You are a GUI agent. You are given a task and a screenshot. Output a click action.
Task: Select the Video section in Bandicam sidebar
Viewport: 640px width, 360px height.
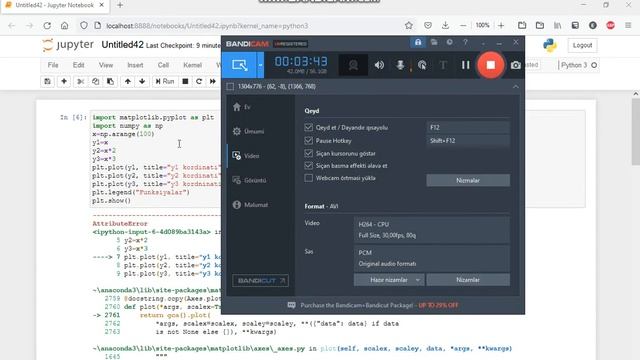(246, 156)
